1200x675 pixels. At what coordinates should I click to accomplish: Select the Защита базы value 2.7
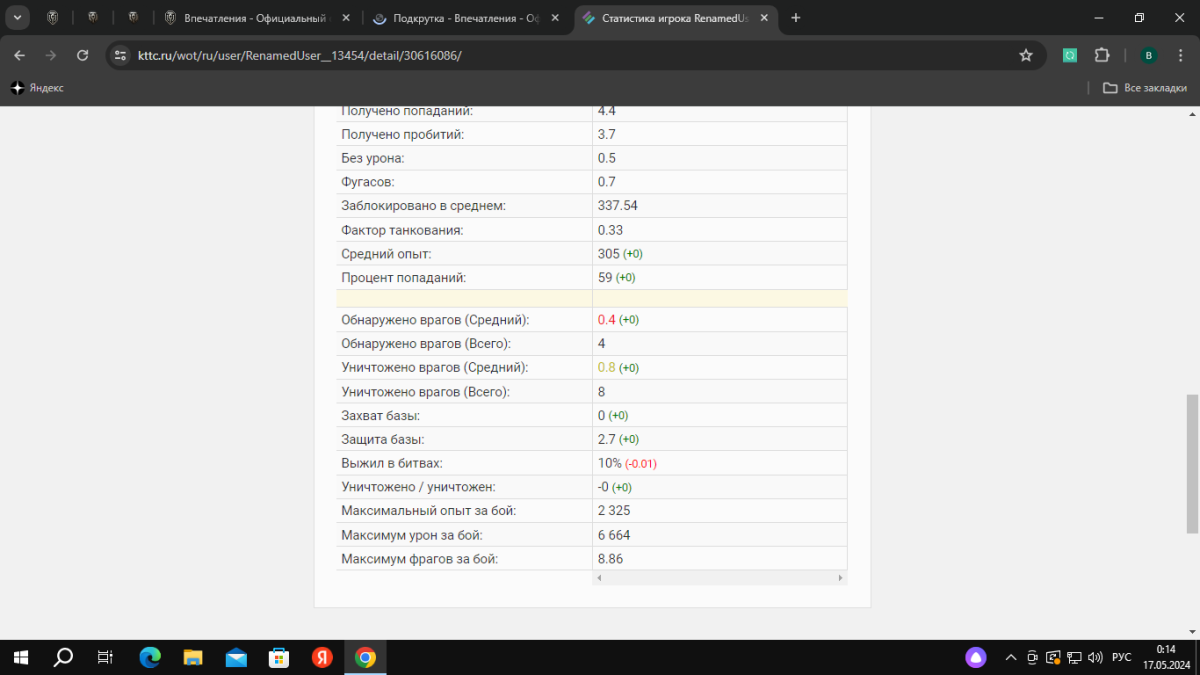tap(607, 440)
